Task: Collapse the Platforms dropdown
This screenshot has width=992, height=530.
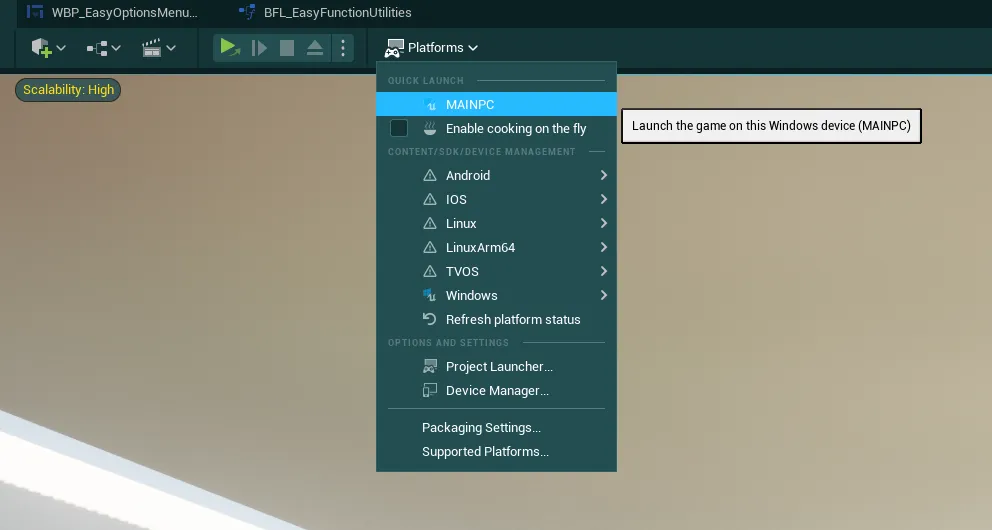Action: (x=473, y=48)
